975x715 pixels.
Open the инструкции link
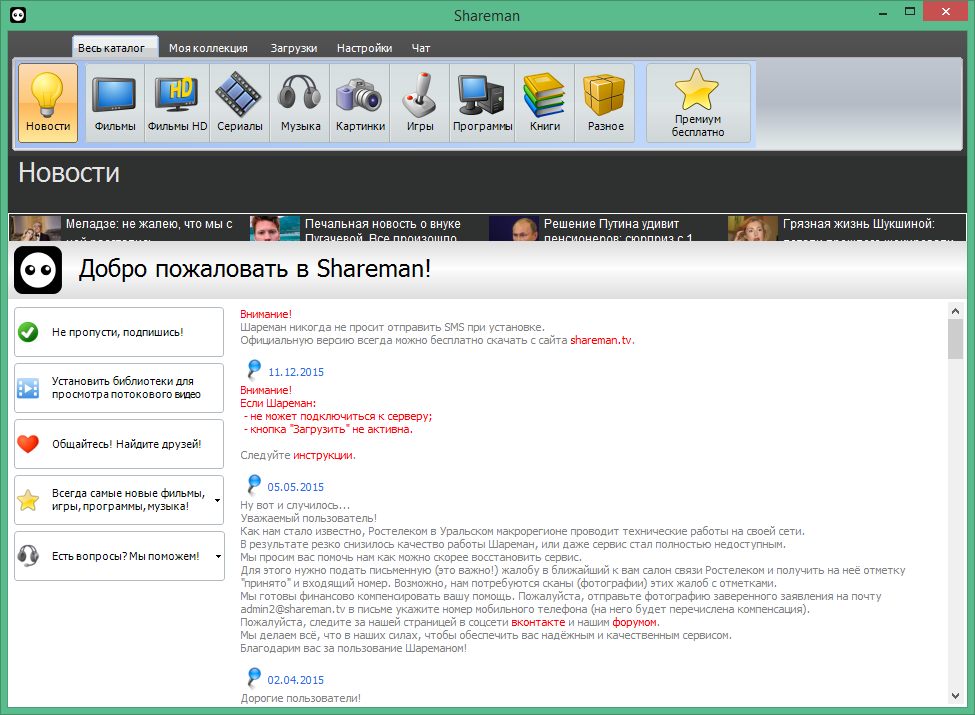pyautogui.click(x=323, y=455)
